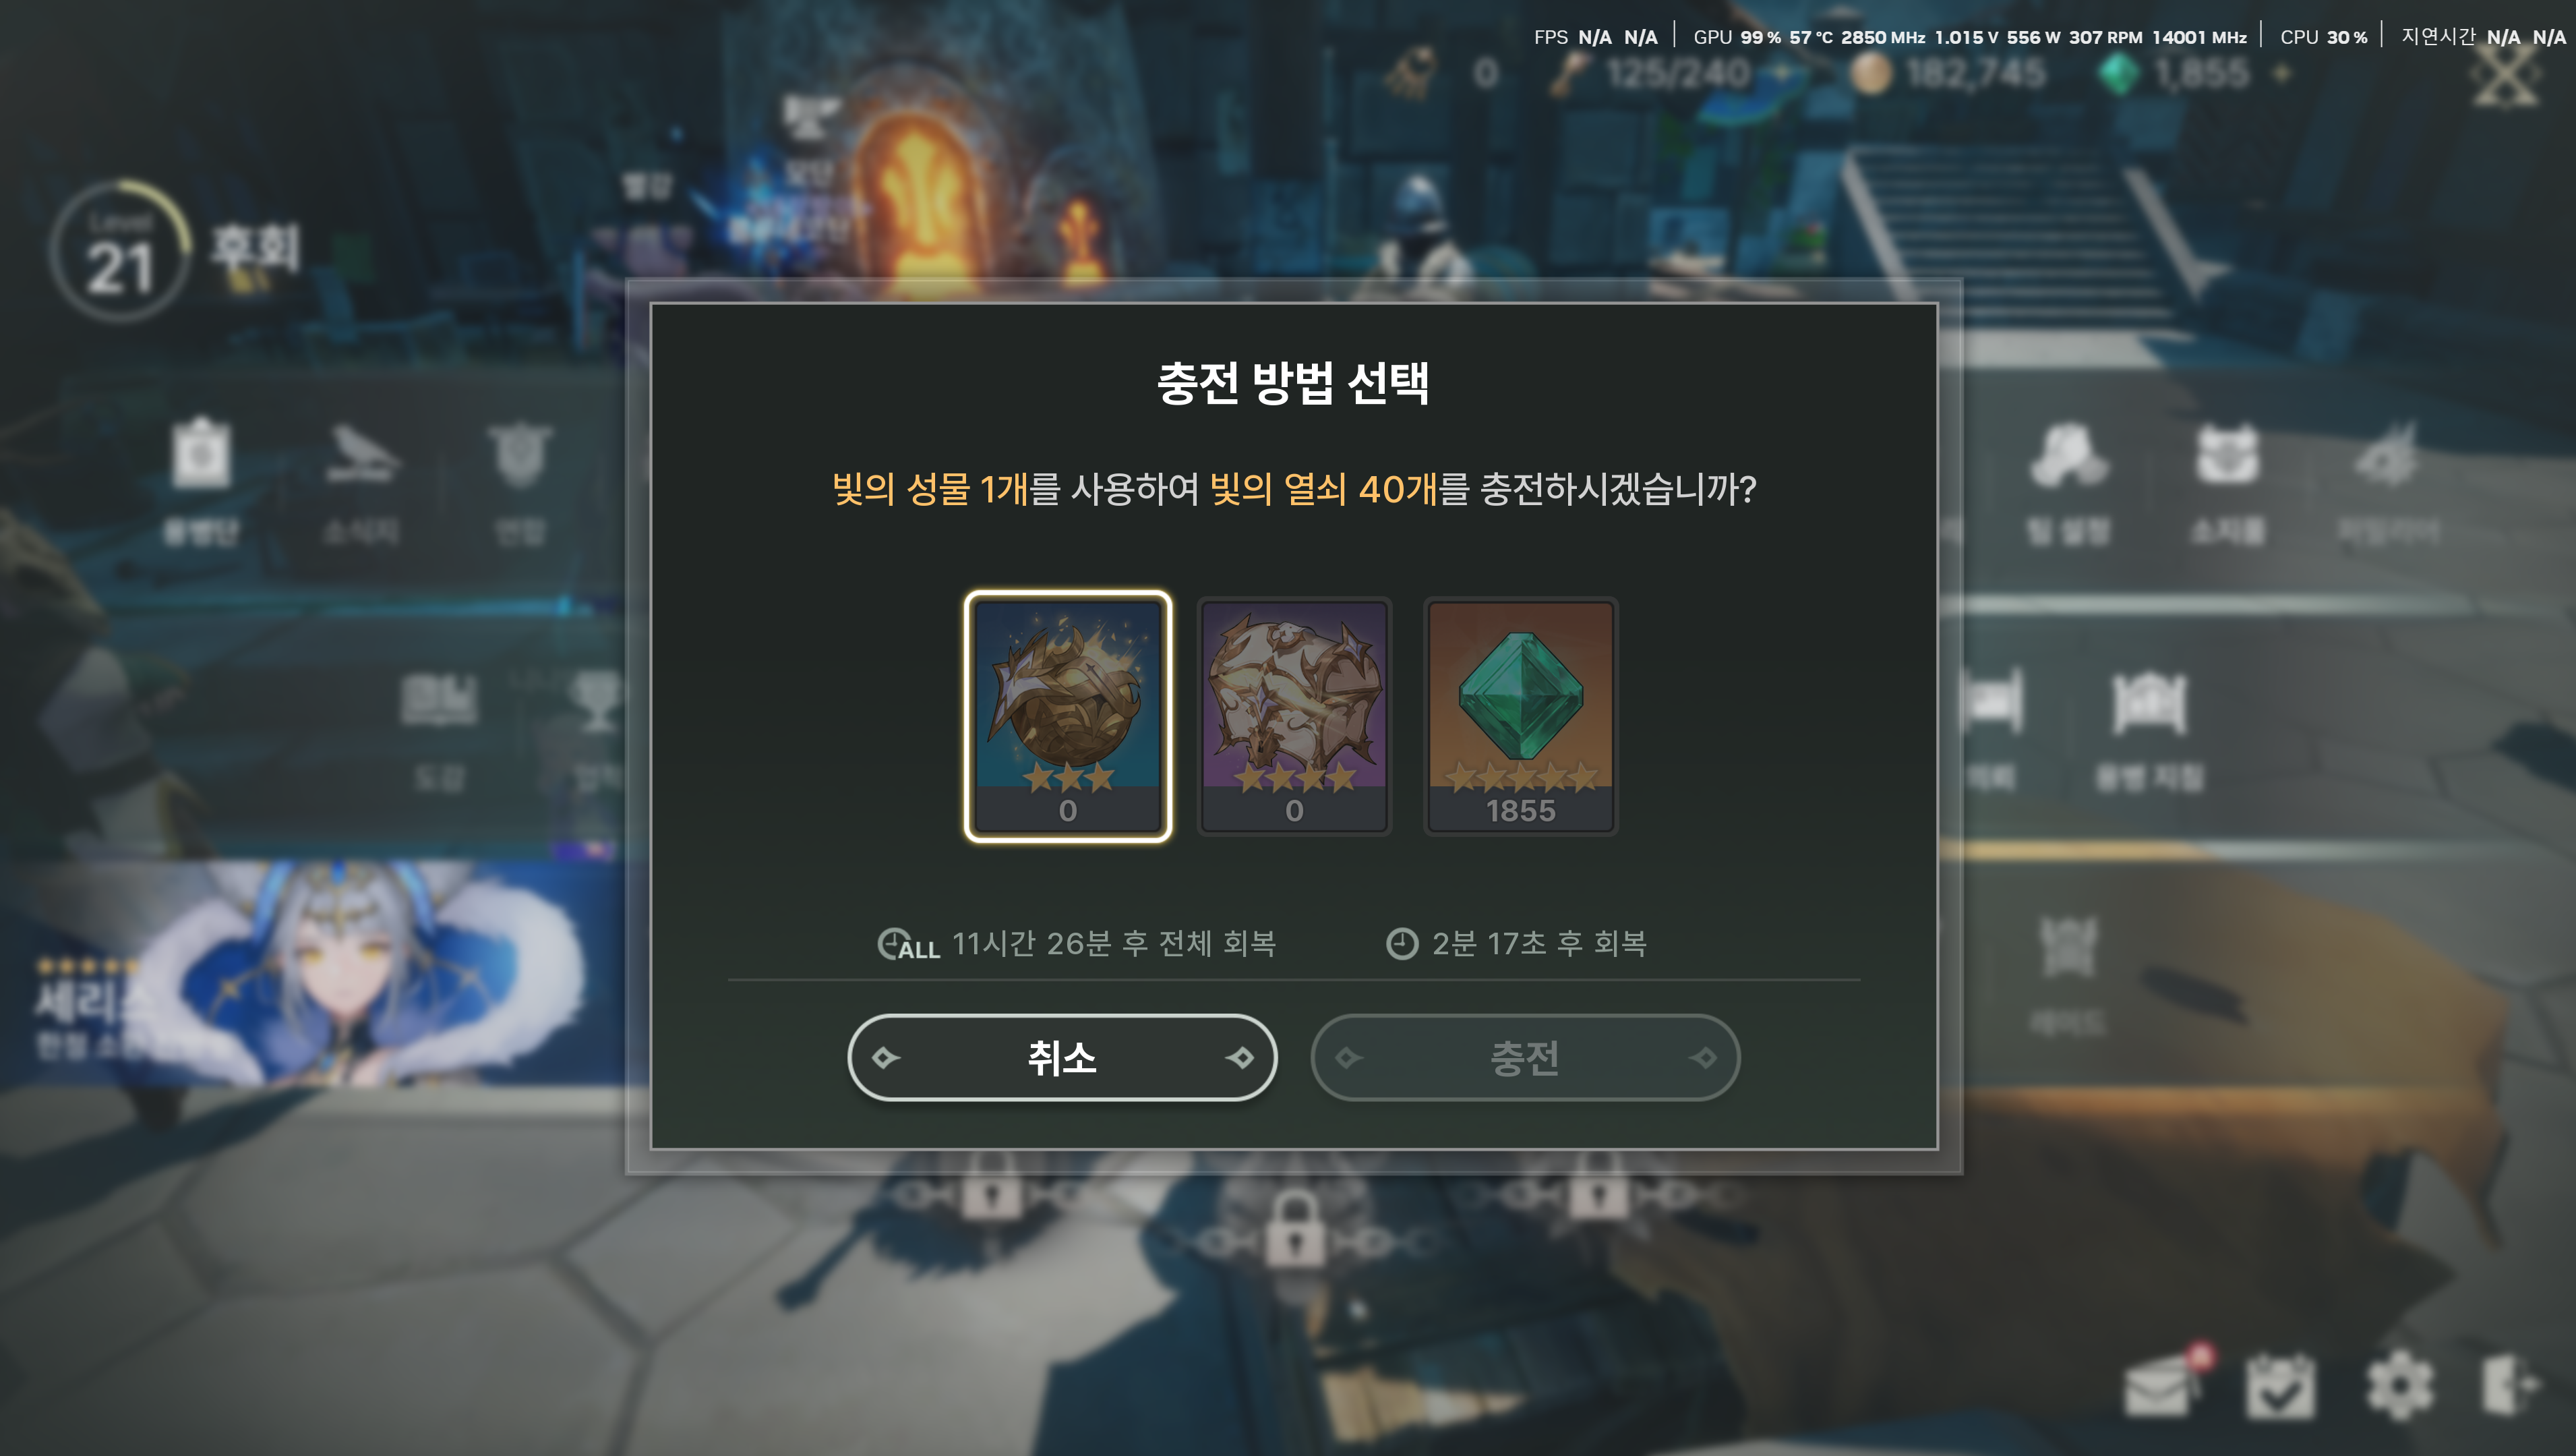Viewport: 2576px width, 1456px height.
Task: Click the 취소 cancel button
Action: (1062, 1057)
